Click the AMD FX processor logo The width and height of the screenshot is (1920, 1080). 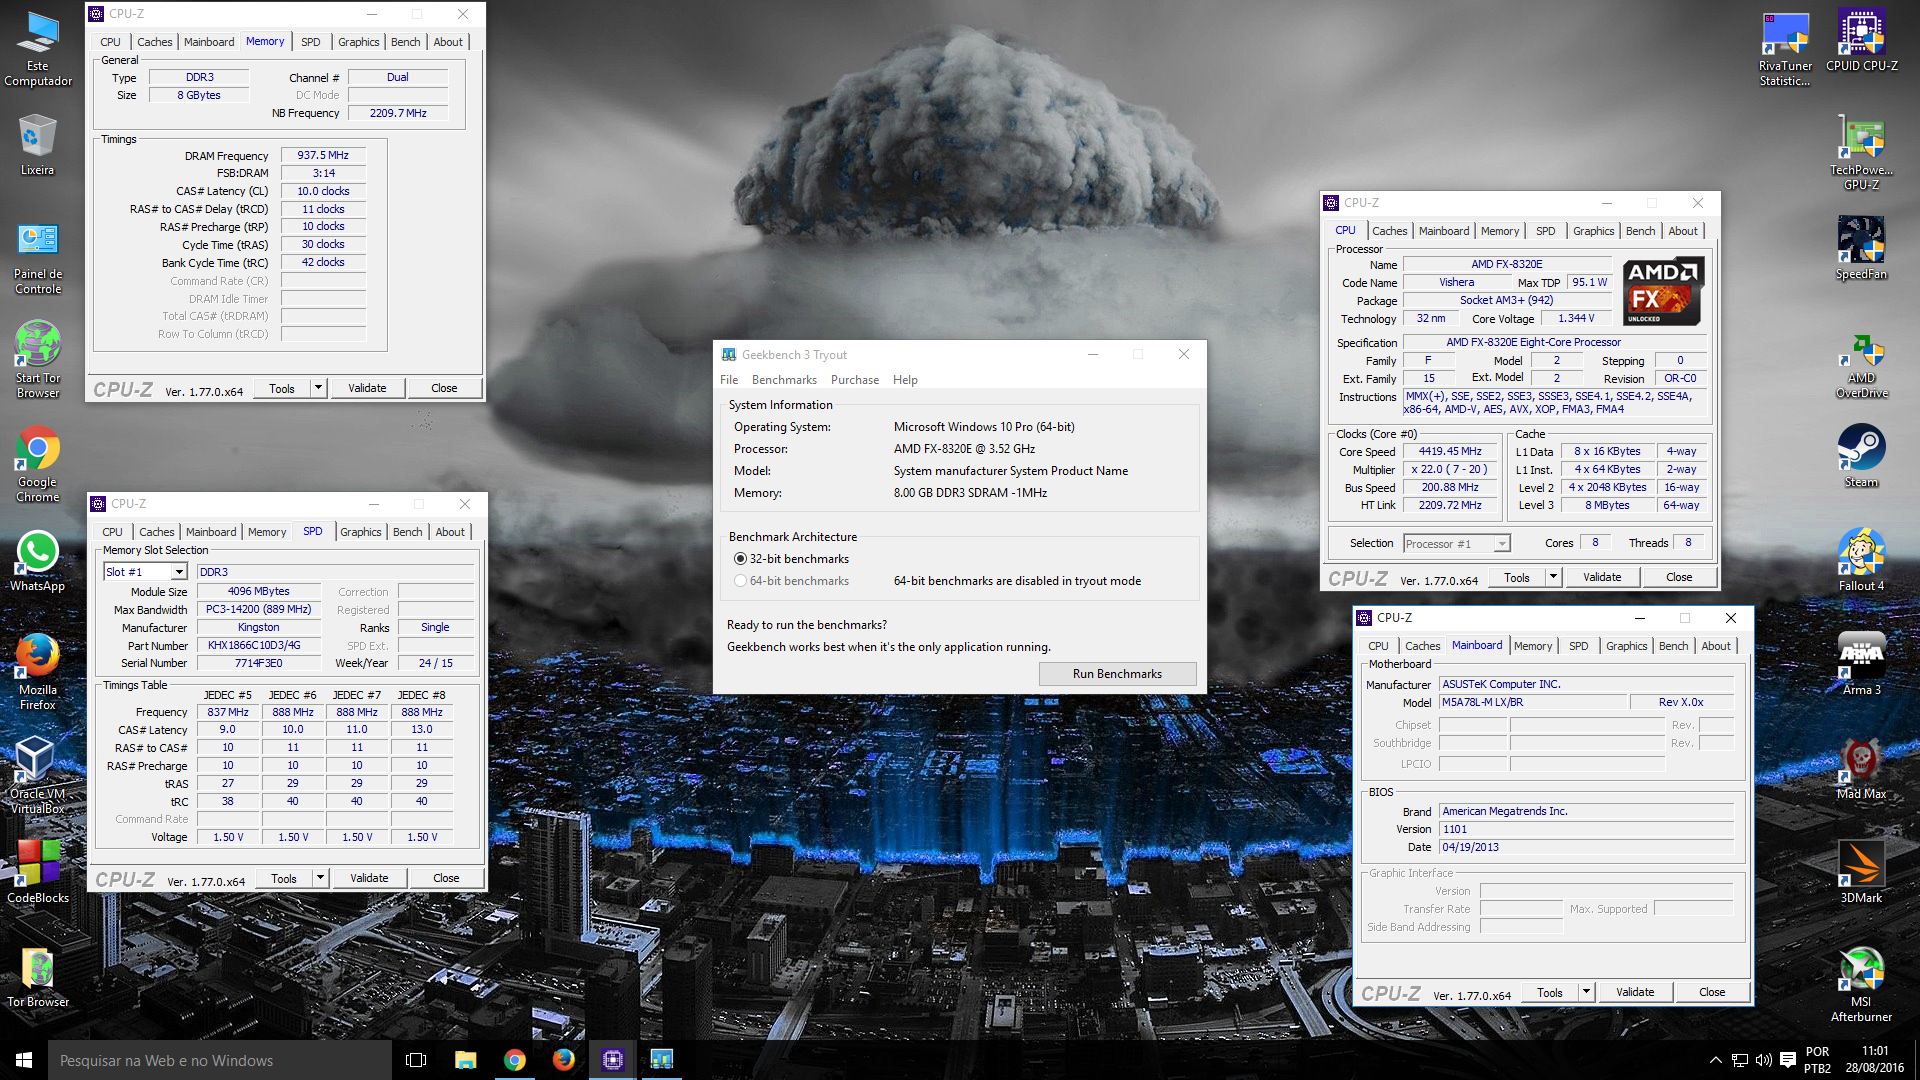(x=1664, y=292)
